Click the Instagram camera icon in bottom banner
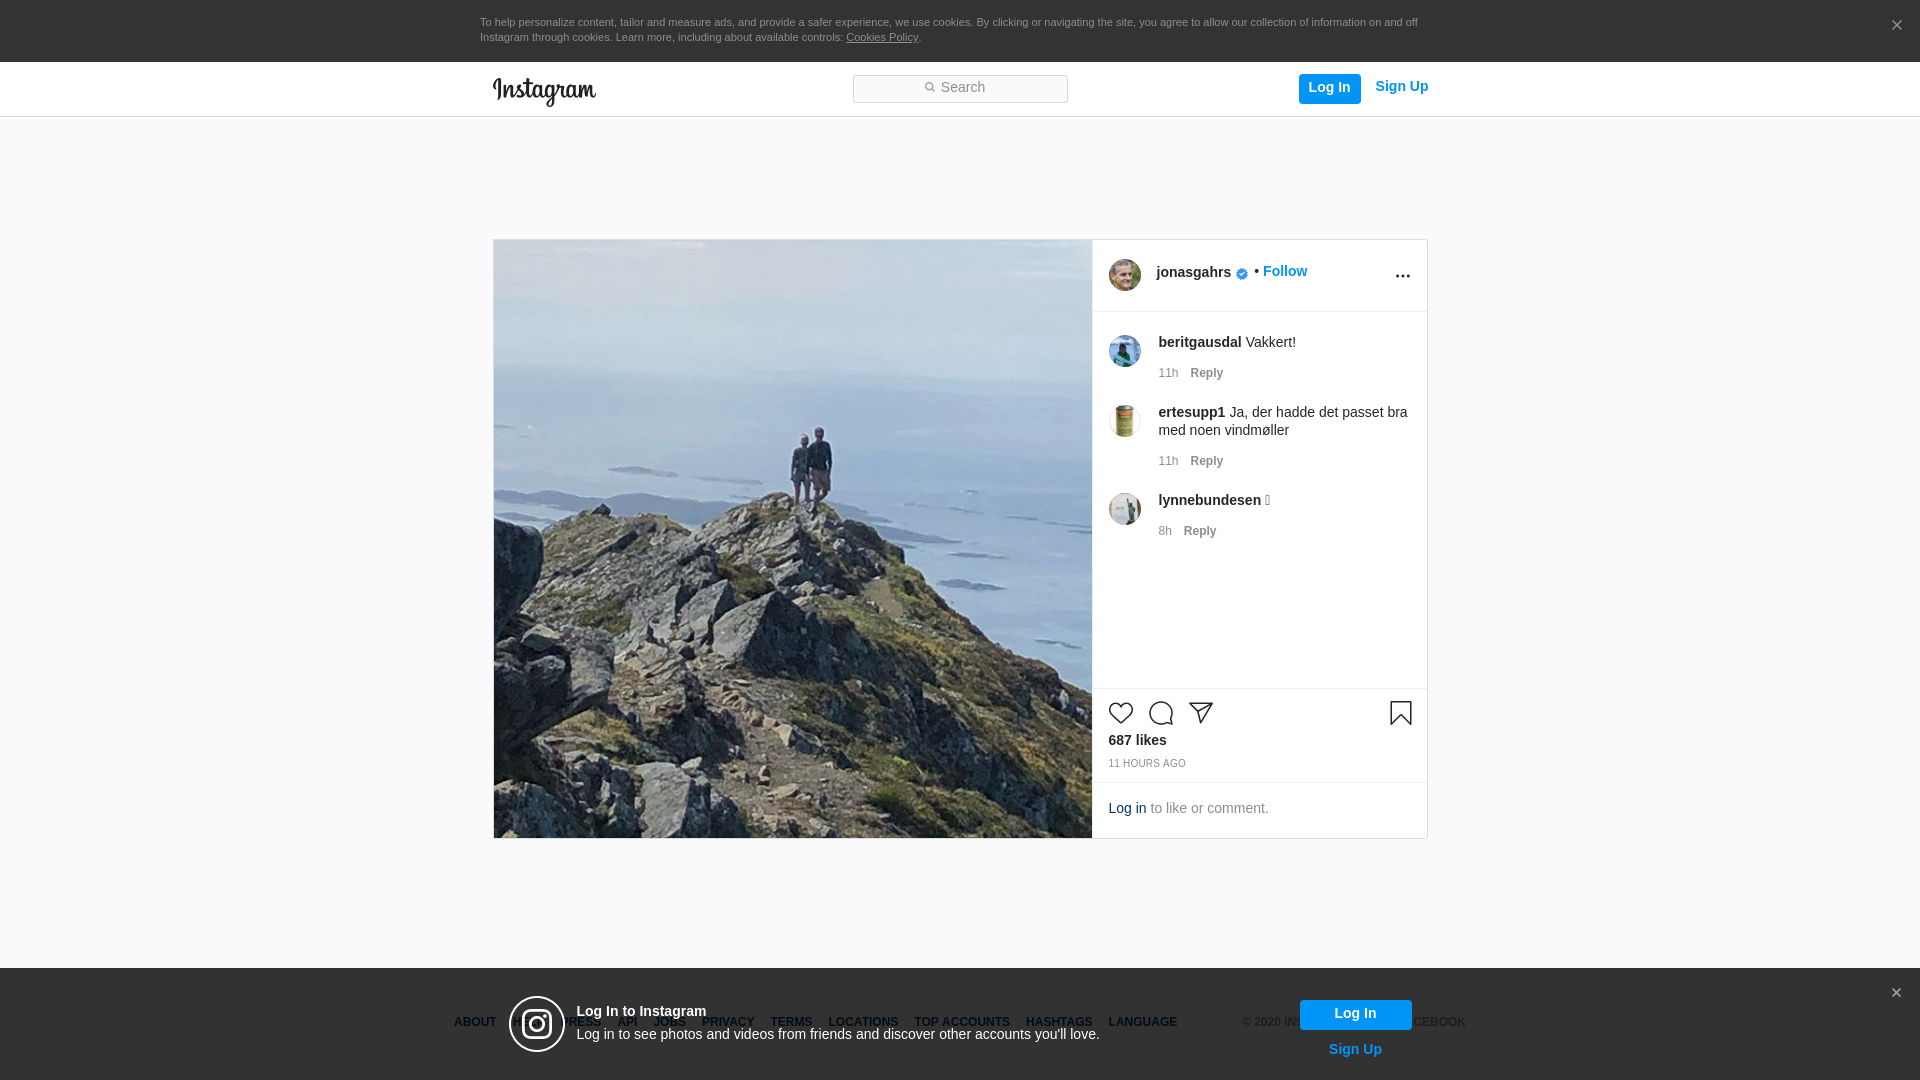The width and height of the screenshot is (1920, 1080). pyautogui.click(x=537, y=1024)
